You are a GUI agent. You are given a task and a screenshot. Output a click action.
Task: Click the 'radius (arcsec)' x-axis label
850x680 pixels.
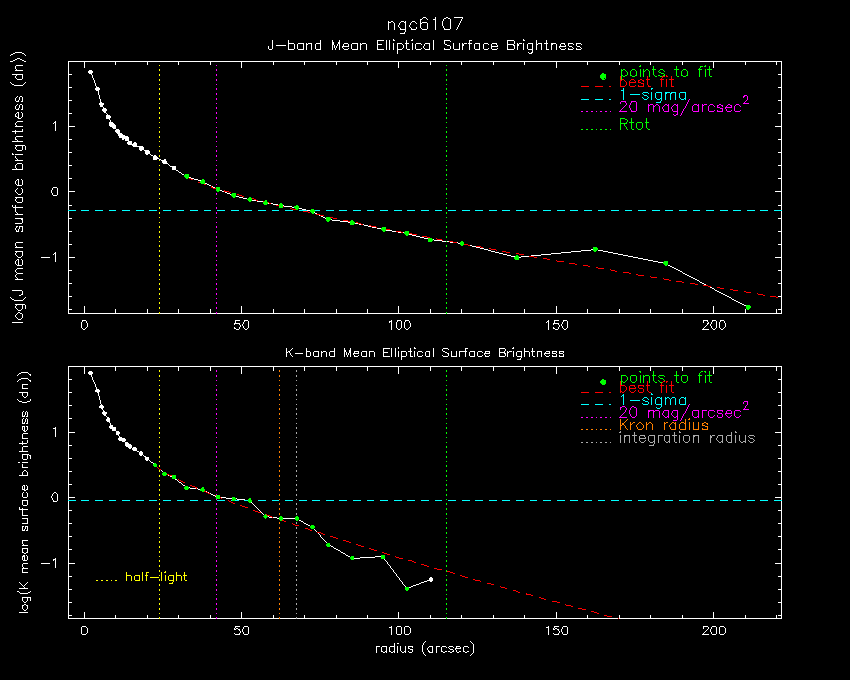(x=425, y=648)
